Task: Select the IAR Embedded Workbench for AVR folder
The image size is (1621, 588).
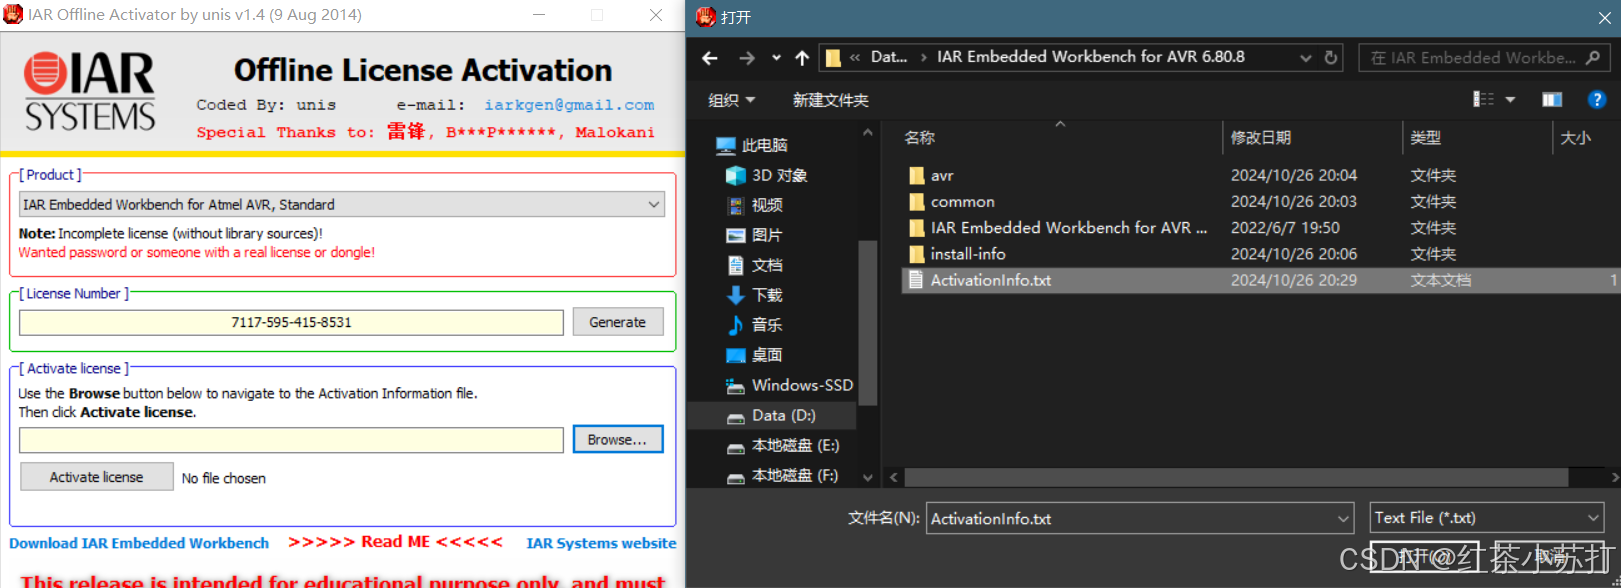Action: point(1069,228)
